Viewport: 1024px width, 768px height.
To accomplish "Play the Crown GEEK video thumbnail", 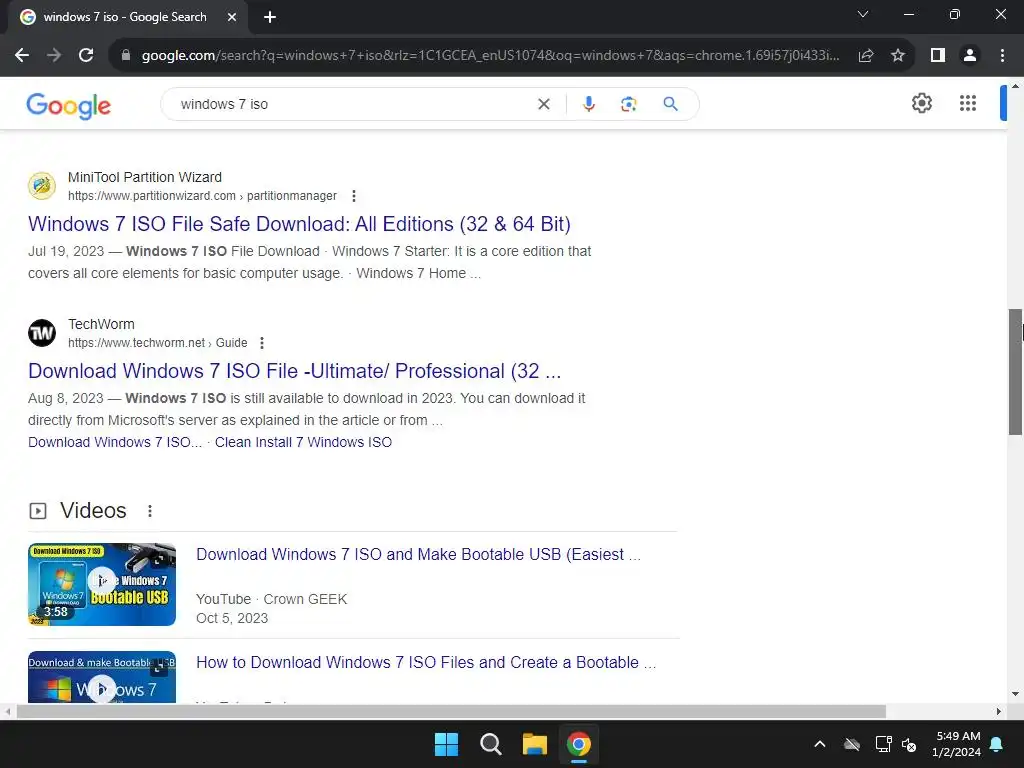I will [x=102, y=584].
